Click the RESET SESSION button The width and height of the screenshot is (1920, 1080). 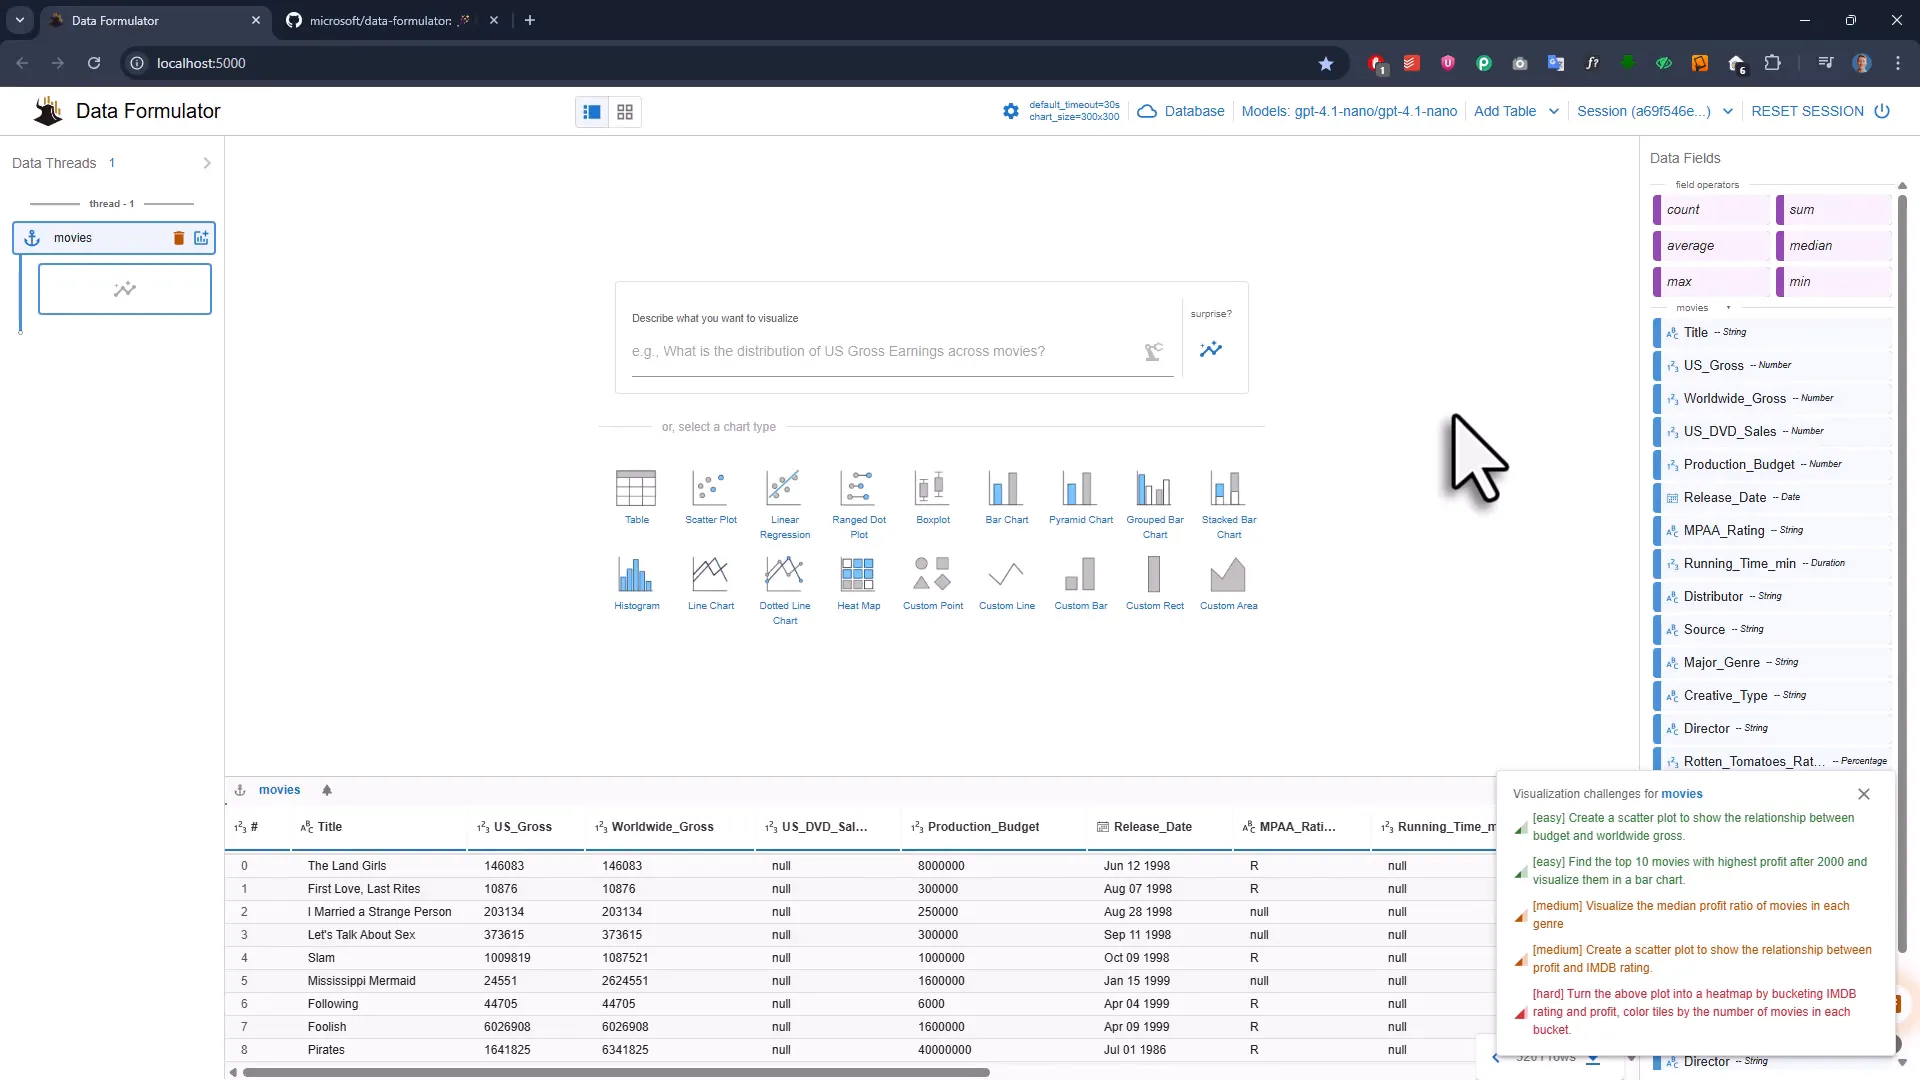coord(1807,111)
